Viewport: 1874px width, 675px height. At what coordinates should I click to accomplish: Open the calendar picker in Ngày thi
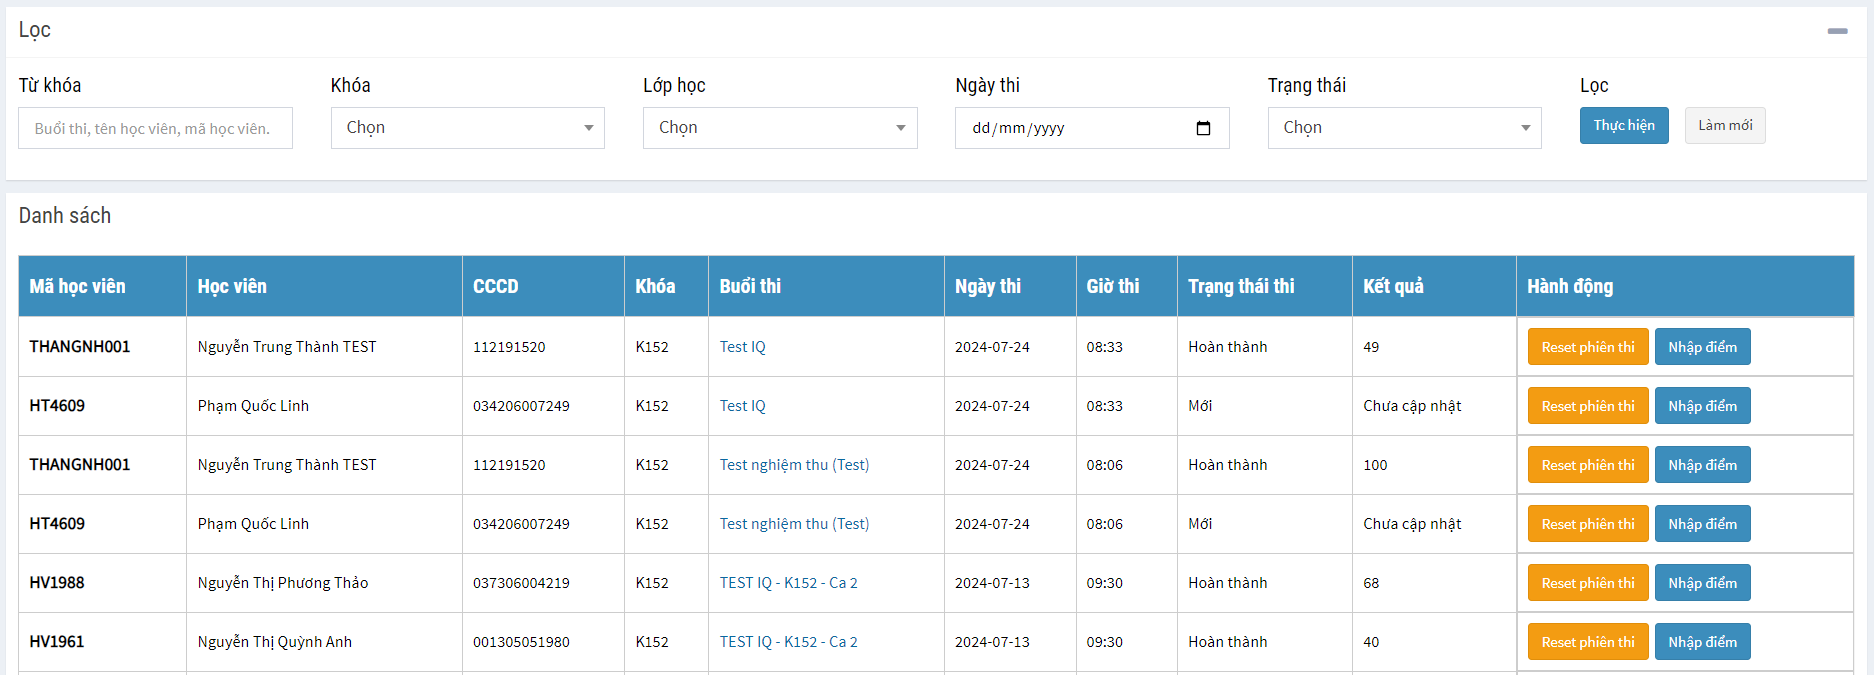[1203, 128]
